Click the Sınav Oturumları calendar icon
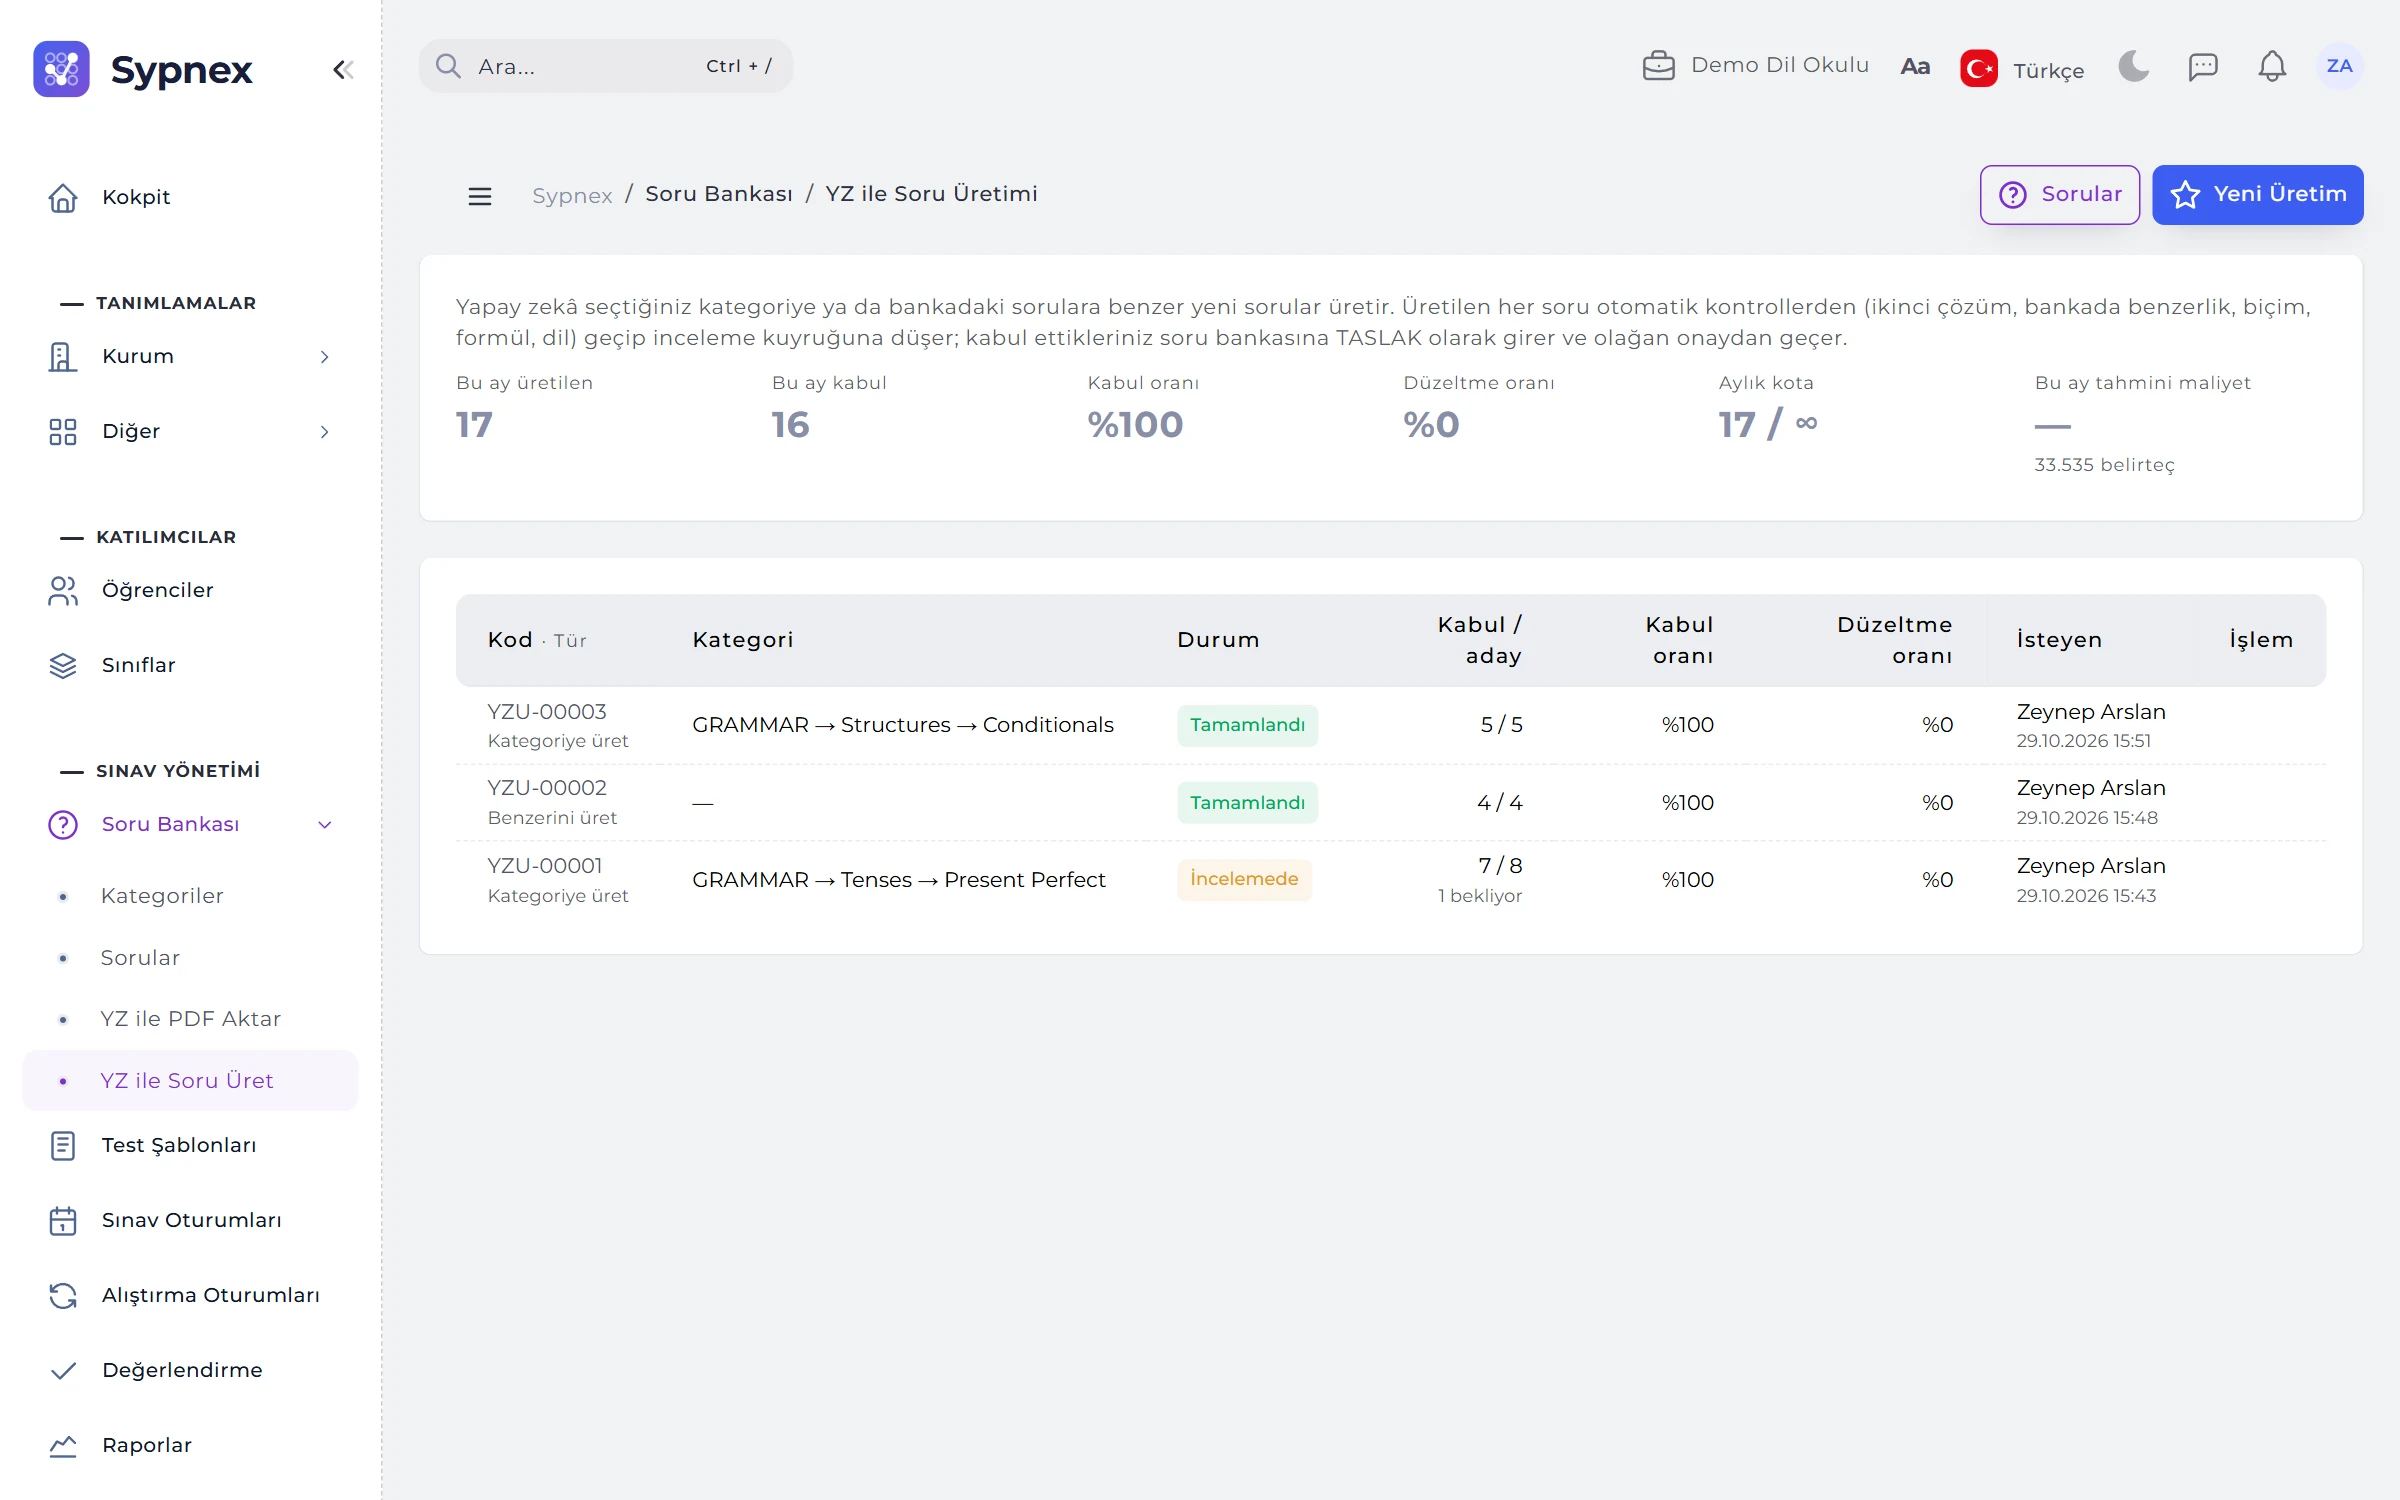2400x1500 pixels. (x=62, y=1221)
